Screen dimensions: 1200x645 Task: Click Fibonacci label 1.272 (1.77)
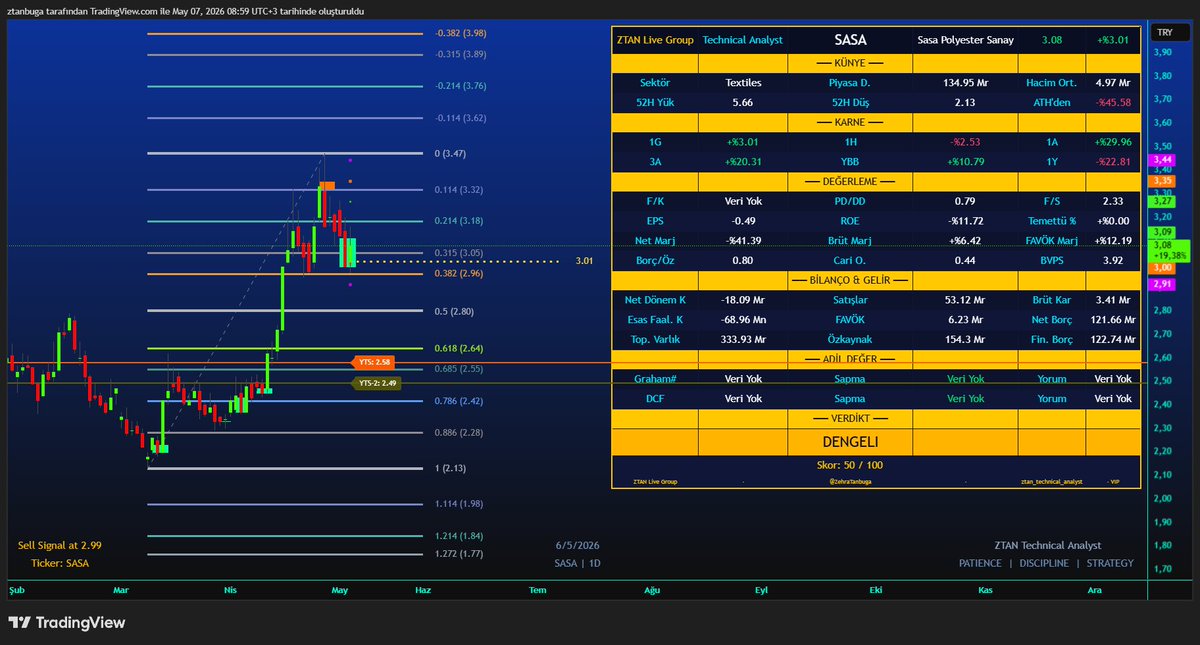point(459,552)
